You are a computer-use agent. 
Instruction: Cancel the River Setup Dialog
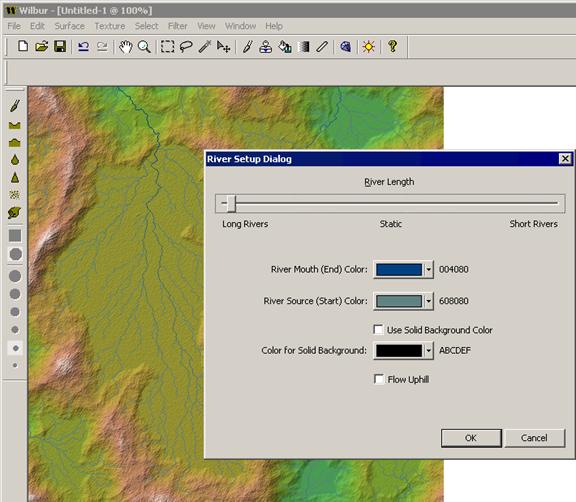(534, 438)
